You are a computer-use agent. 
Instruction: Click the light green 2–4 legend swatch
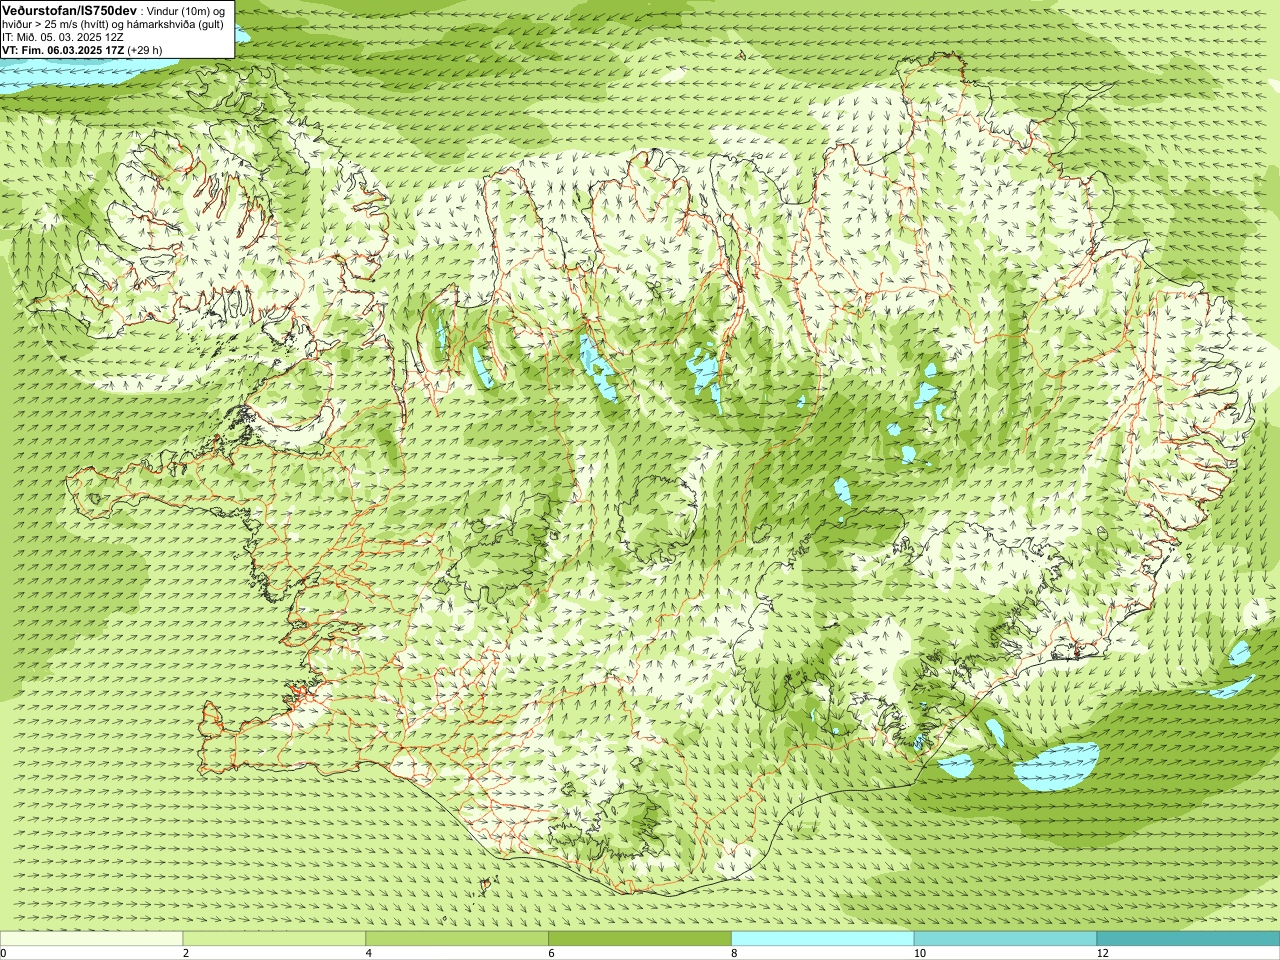pos(274,939)
